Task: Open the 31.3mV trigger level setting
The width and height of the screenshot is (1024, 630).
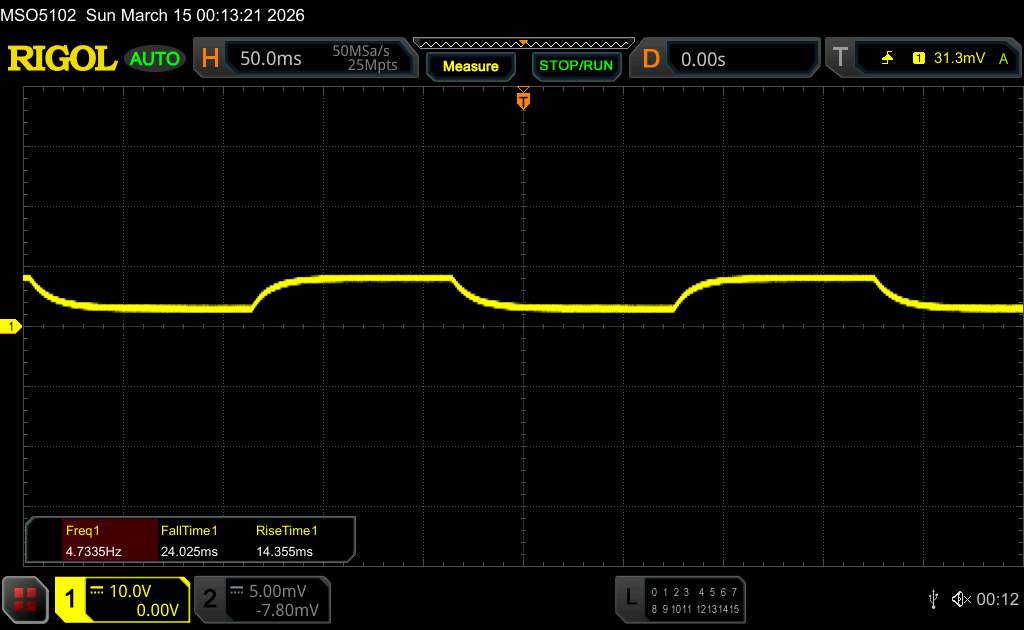Action: coord(960,59)
